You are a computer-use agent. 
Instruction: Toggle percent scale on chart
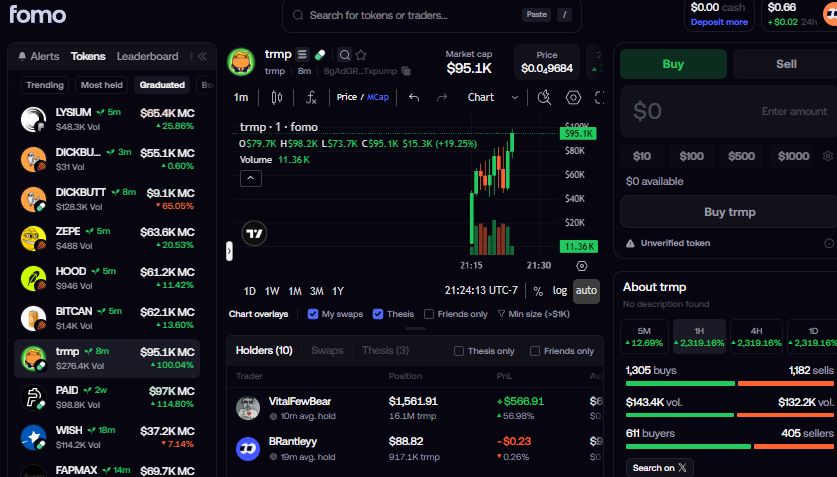pyautogui.click(x=538, y=291)
